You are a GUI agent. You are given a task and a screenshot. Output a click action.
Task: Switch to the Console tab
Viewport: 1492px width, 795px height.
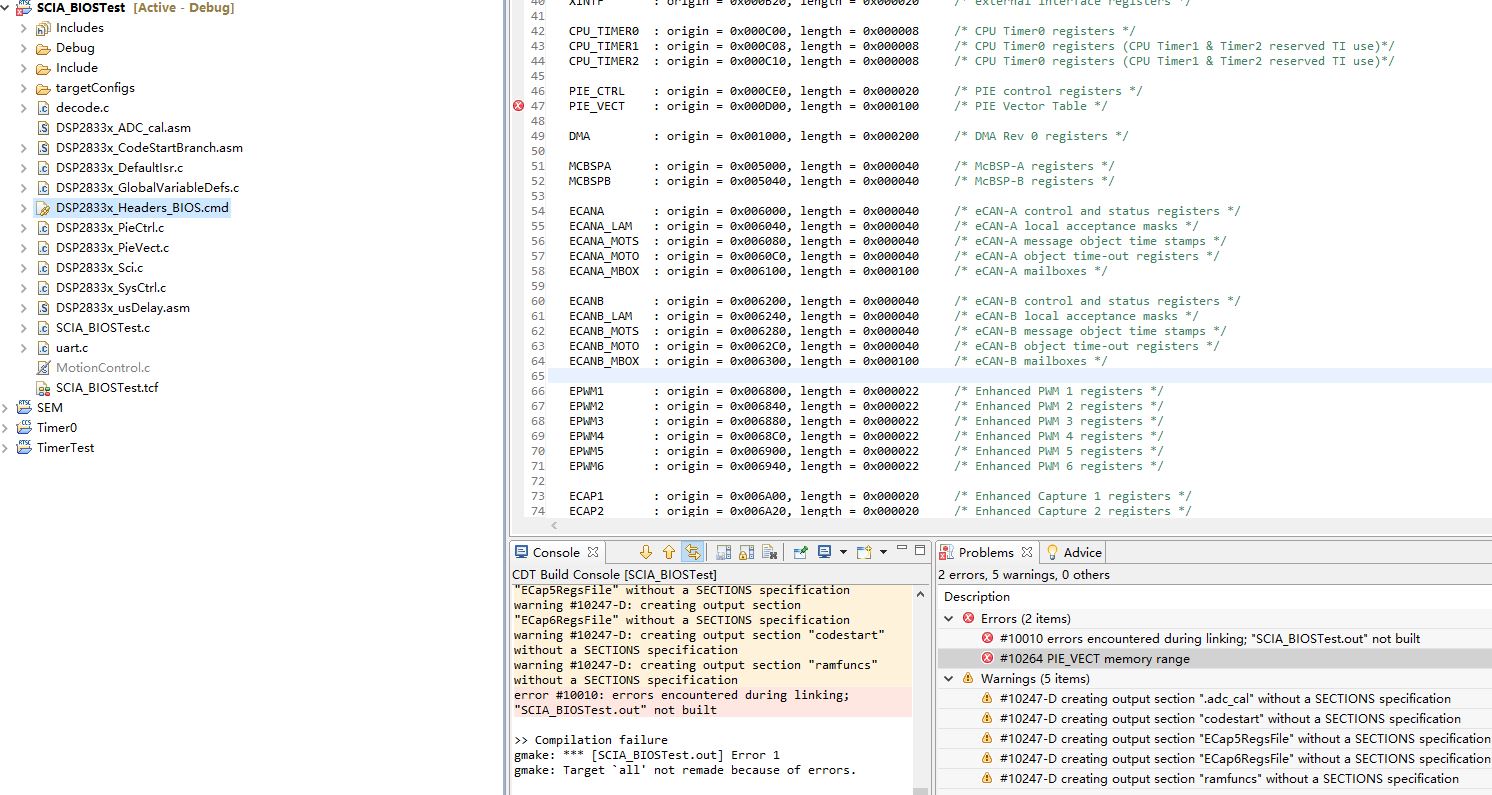coord(556,552)
